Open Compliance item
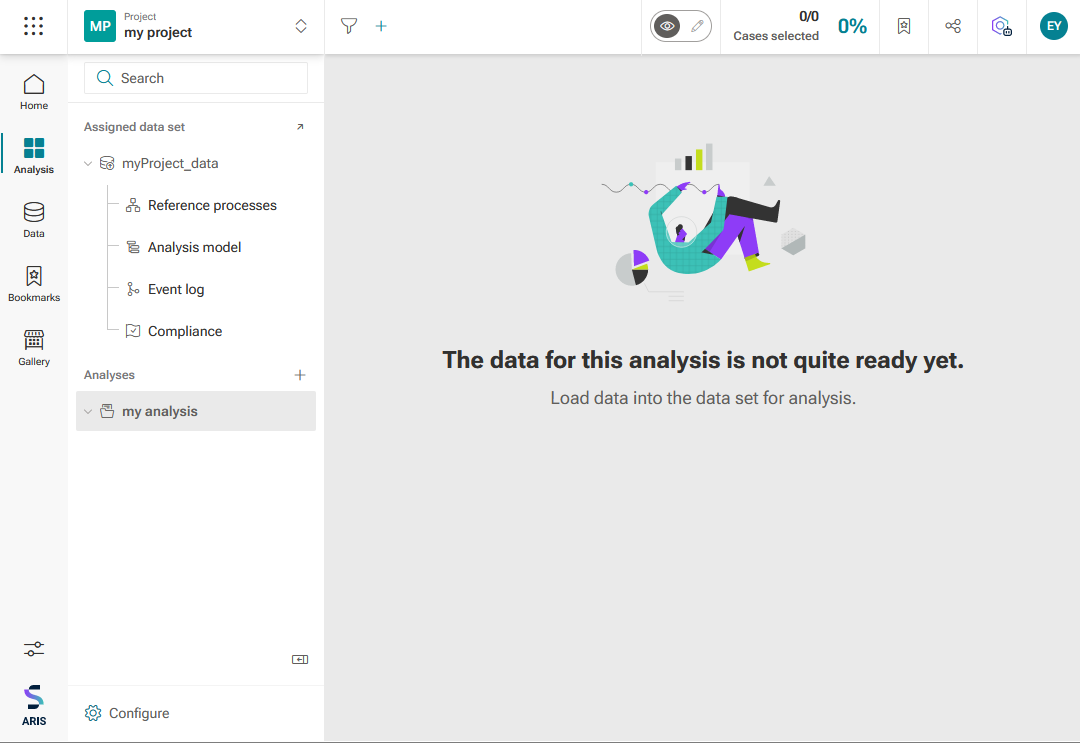 click(x=185, y=331)
